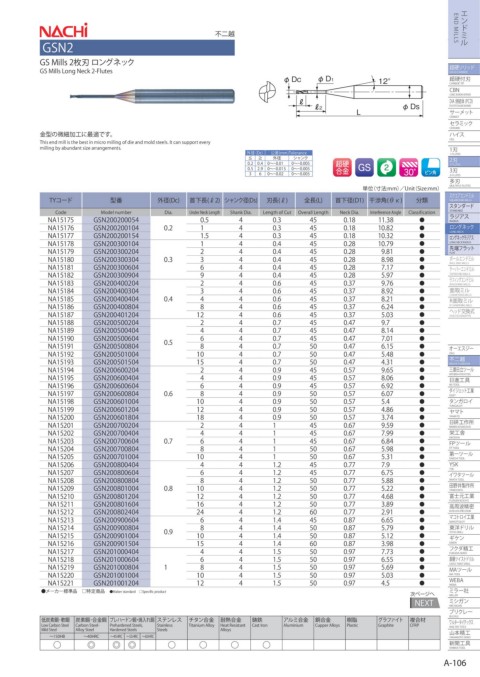Screen dimensions: 480x677
Task: Select the オーエスジー maker tab
Action: click(x=464, y=349)
